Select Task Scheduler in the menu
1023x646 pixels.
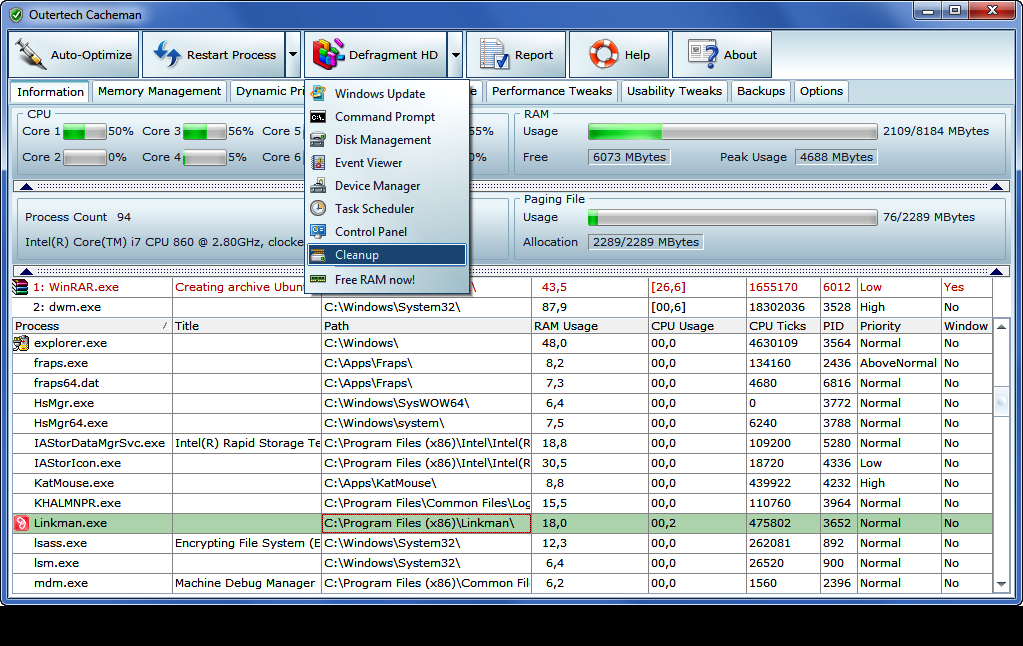coord(374,209)
